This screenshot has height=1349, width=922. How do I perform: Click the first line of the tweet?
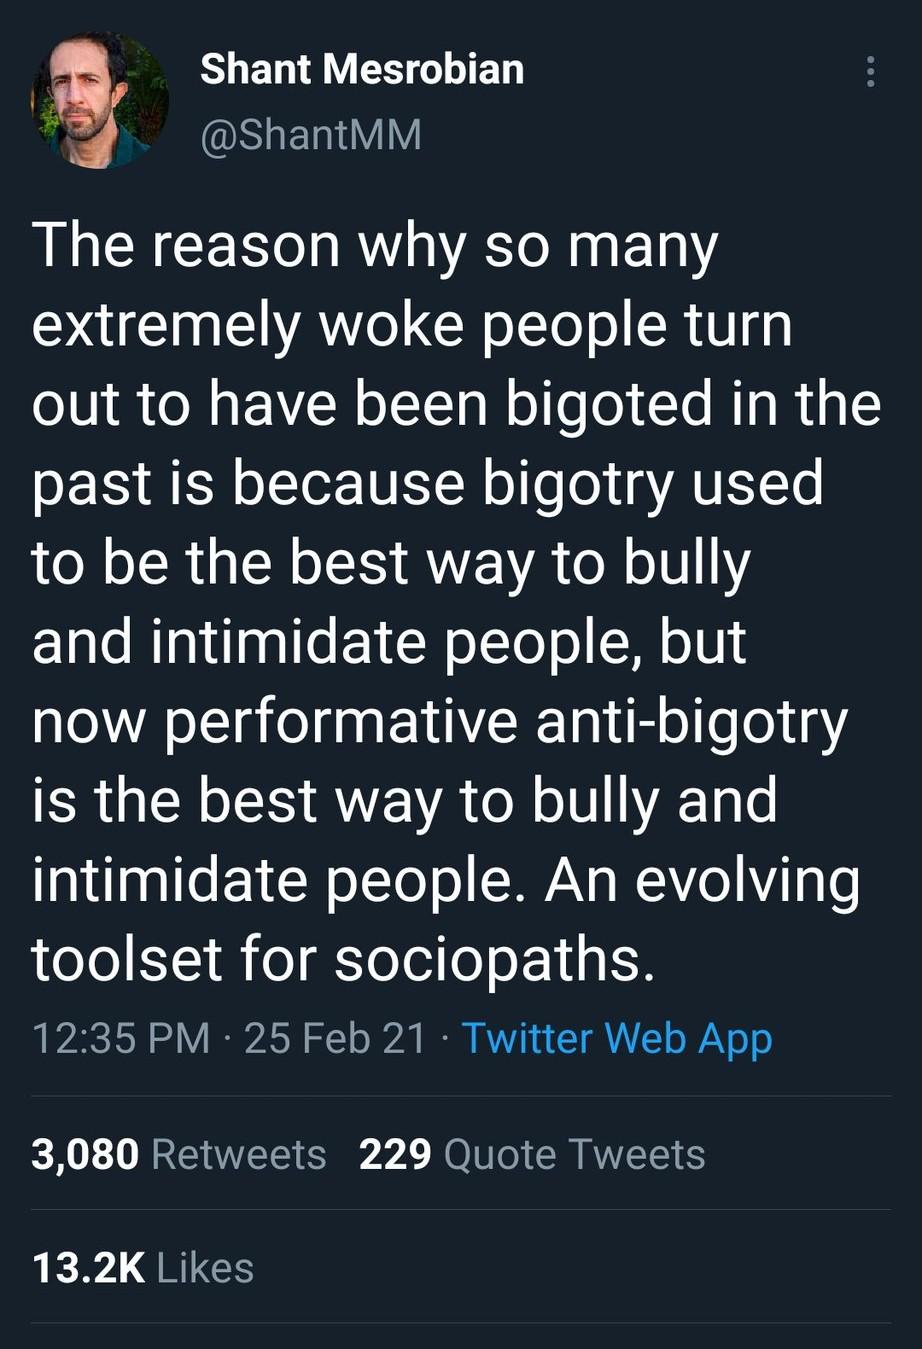(377, 245)
